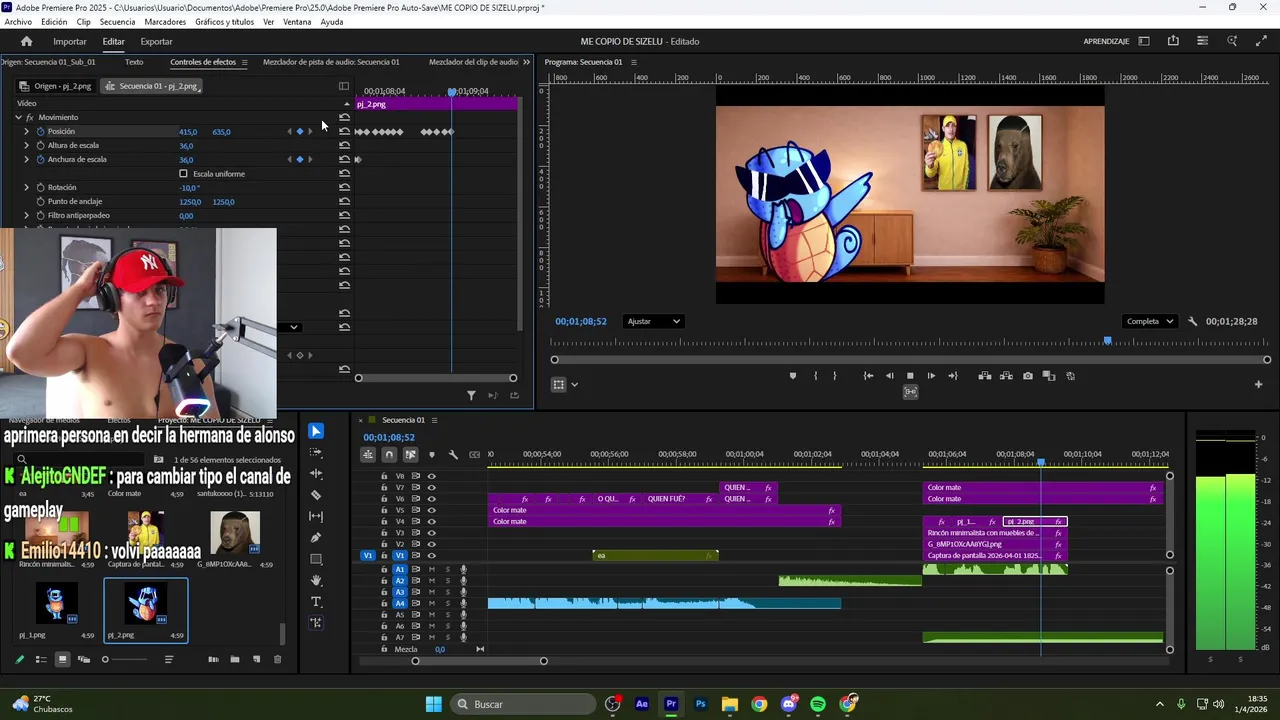Open the Ajustar zoom level dropdown
The width and height of the screenshot is (1280, 720).
coord(653,321)
